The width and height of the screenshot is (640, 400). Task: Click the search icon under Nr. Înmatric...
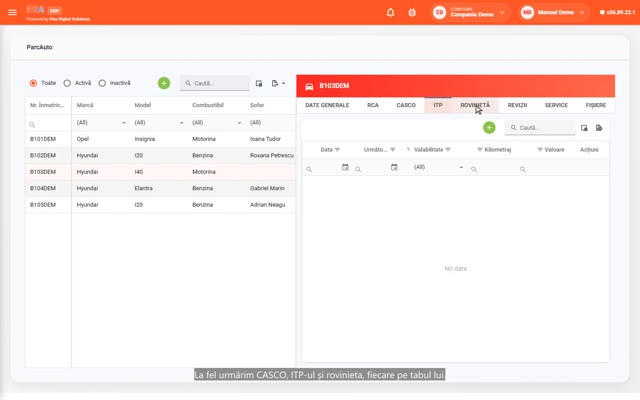pyautogui.click(x=32, y=125)
